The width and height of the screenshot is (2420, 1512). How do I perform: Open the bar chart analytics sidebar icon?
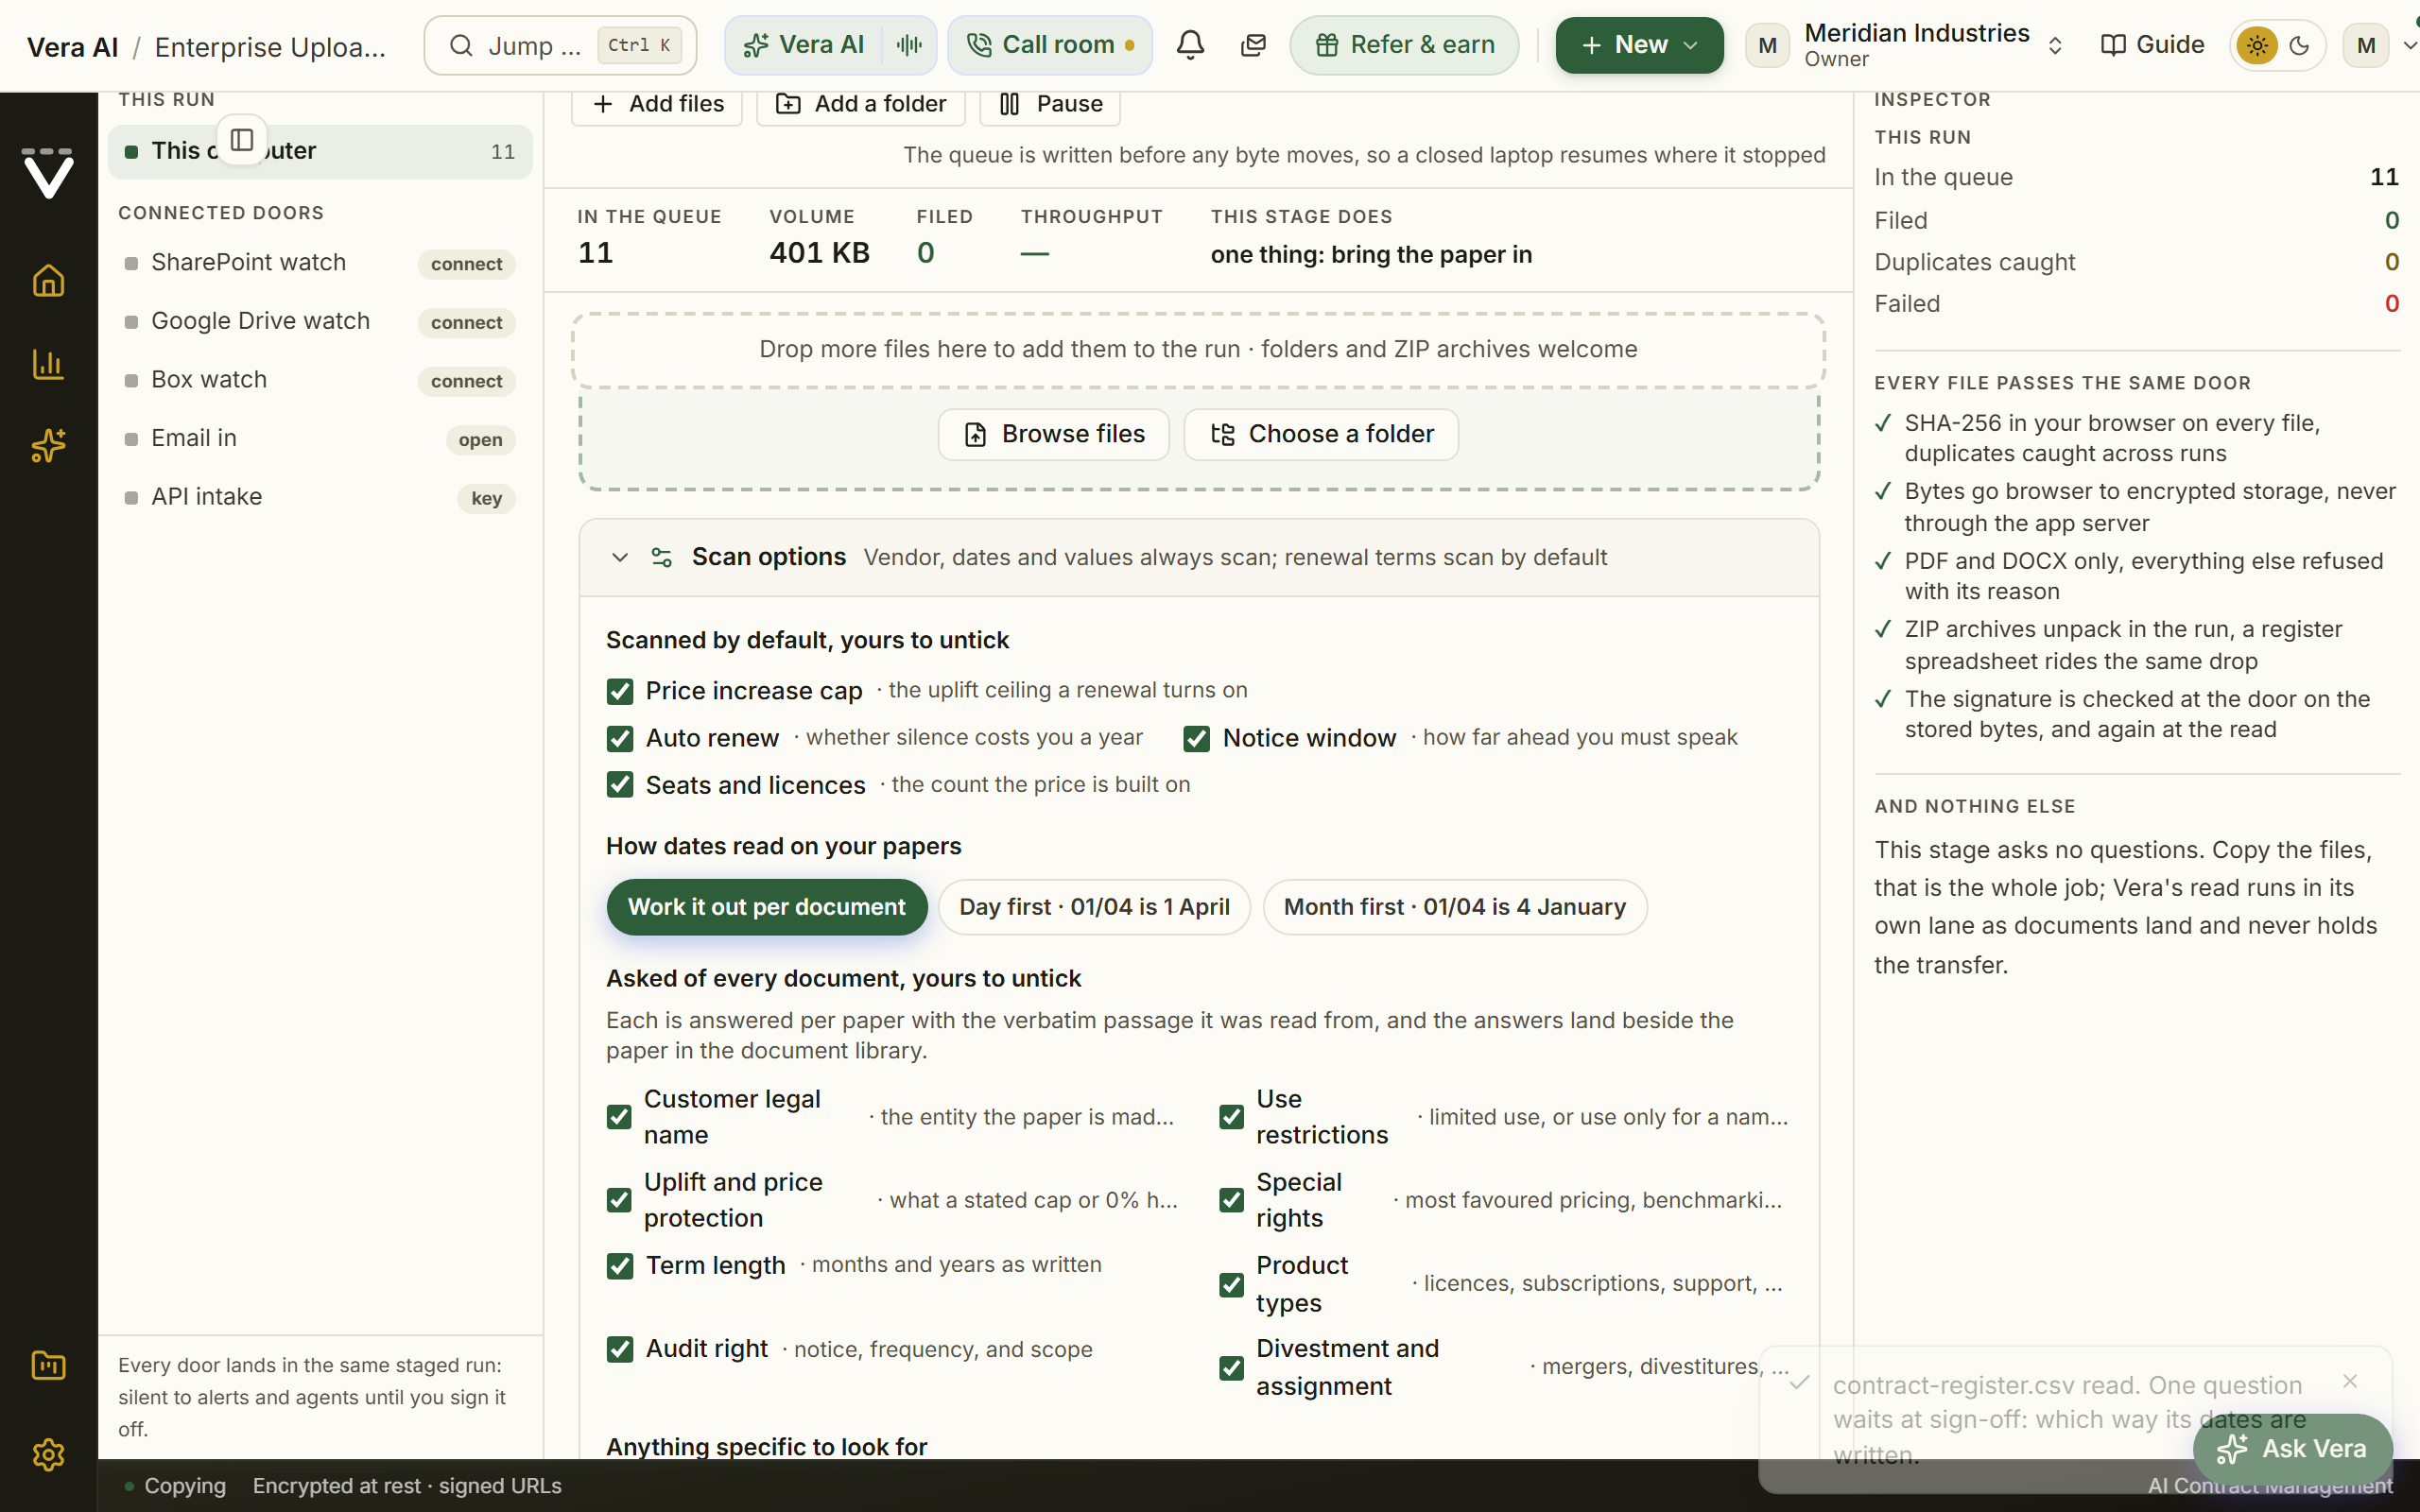click(48, 363)
